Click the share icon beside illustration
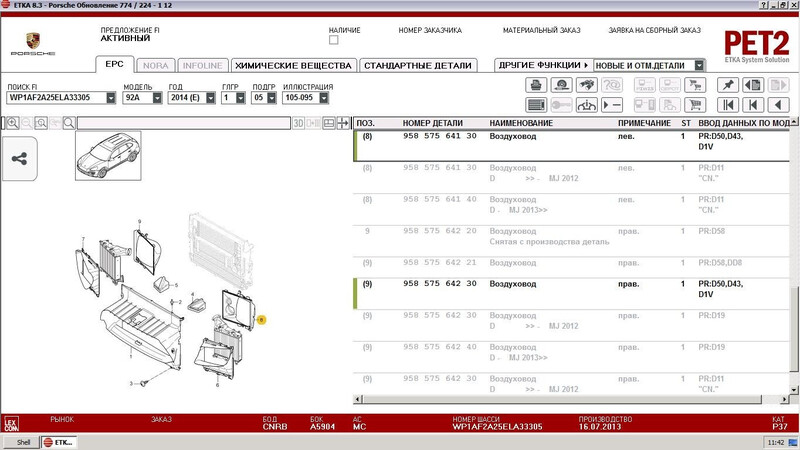This screenshot has height=450, width=800. pos(19,159)
